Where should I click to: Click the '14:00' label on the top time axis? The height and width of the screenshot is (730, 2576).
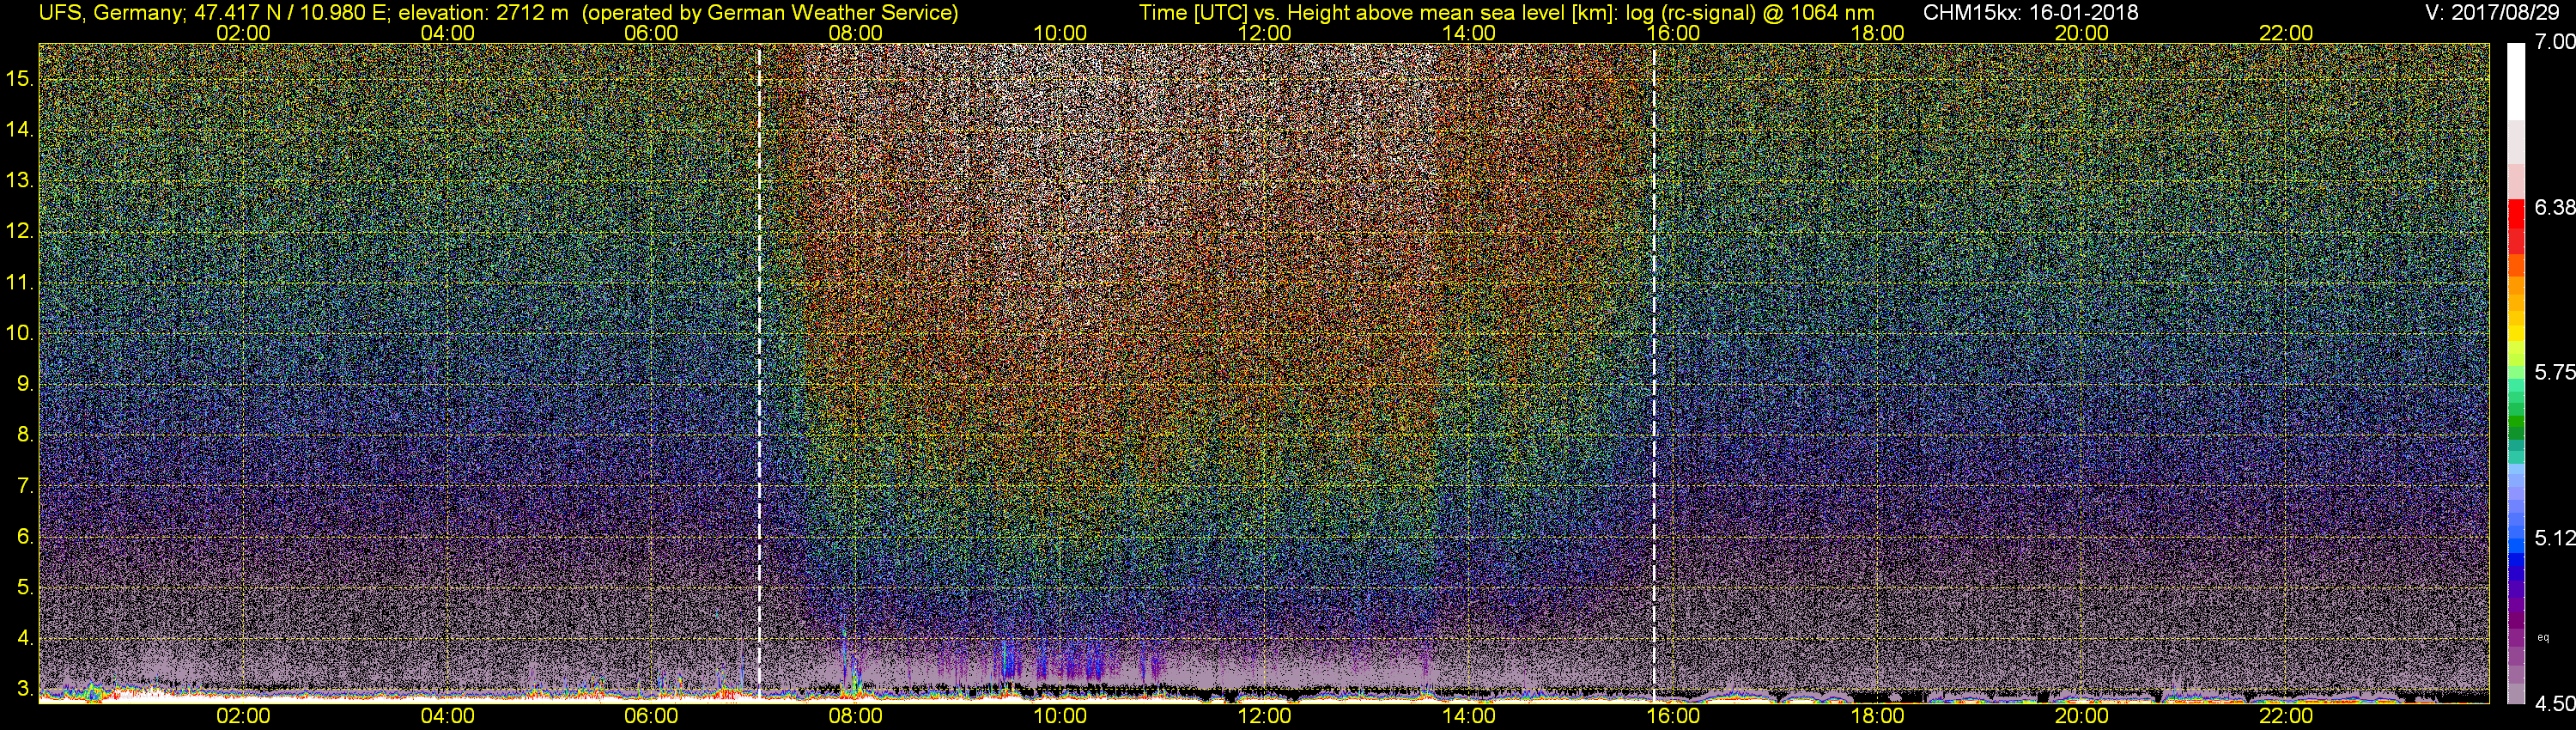pos(1469,33)
